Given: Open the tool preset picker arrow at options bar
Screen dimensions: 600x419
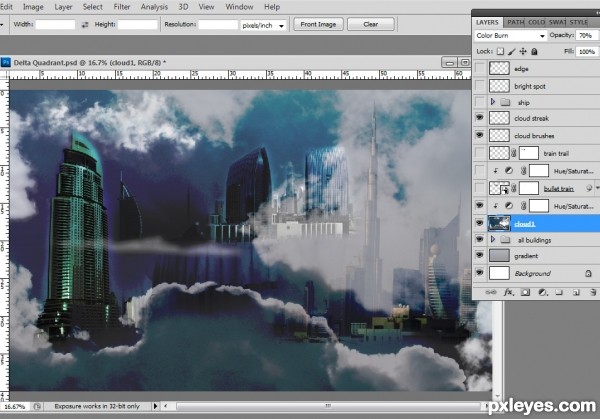Looking at the screenshot, I should [x=2, y=25].
